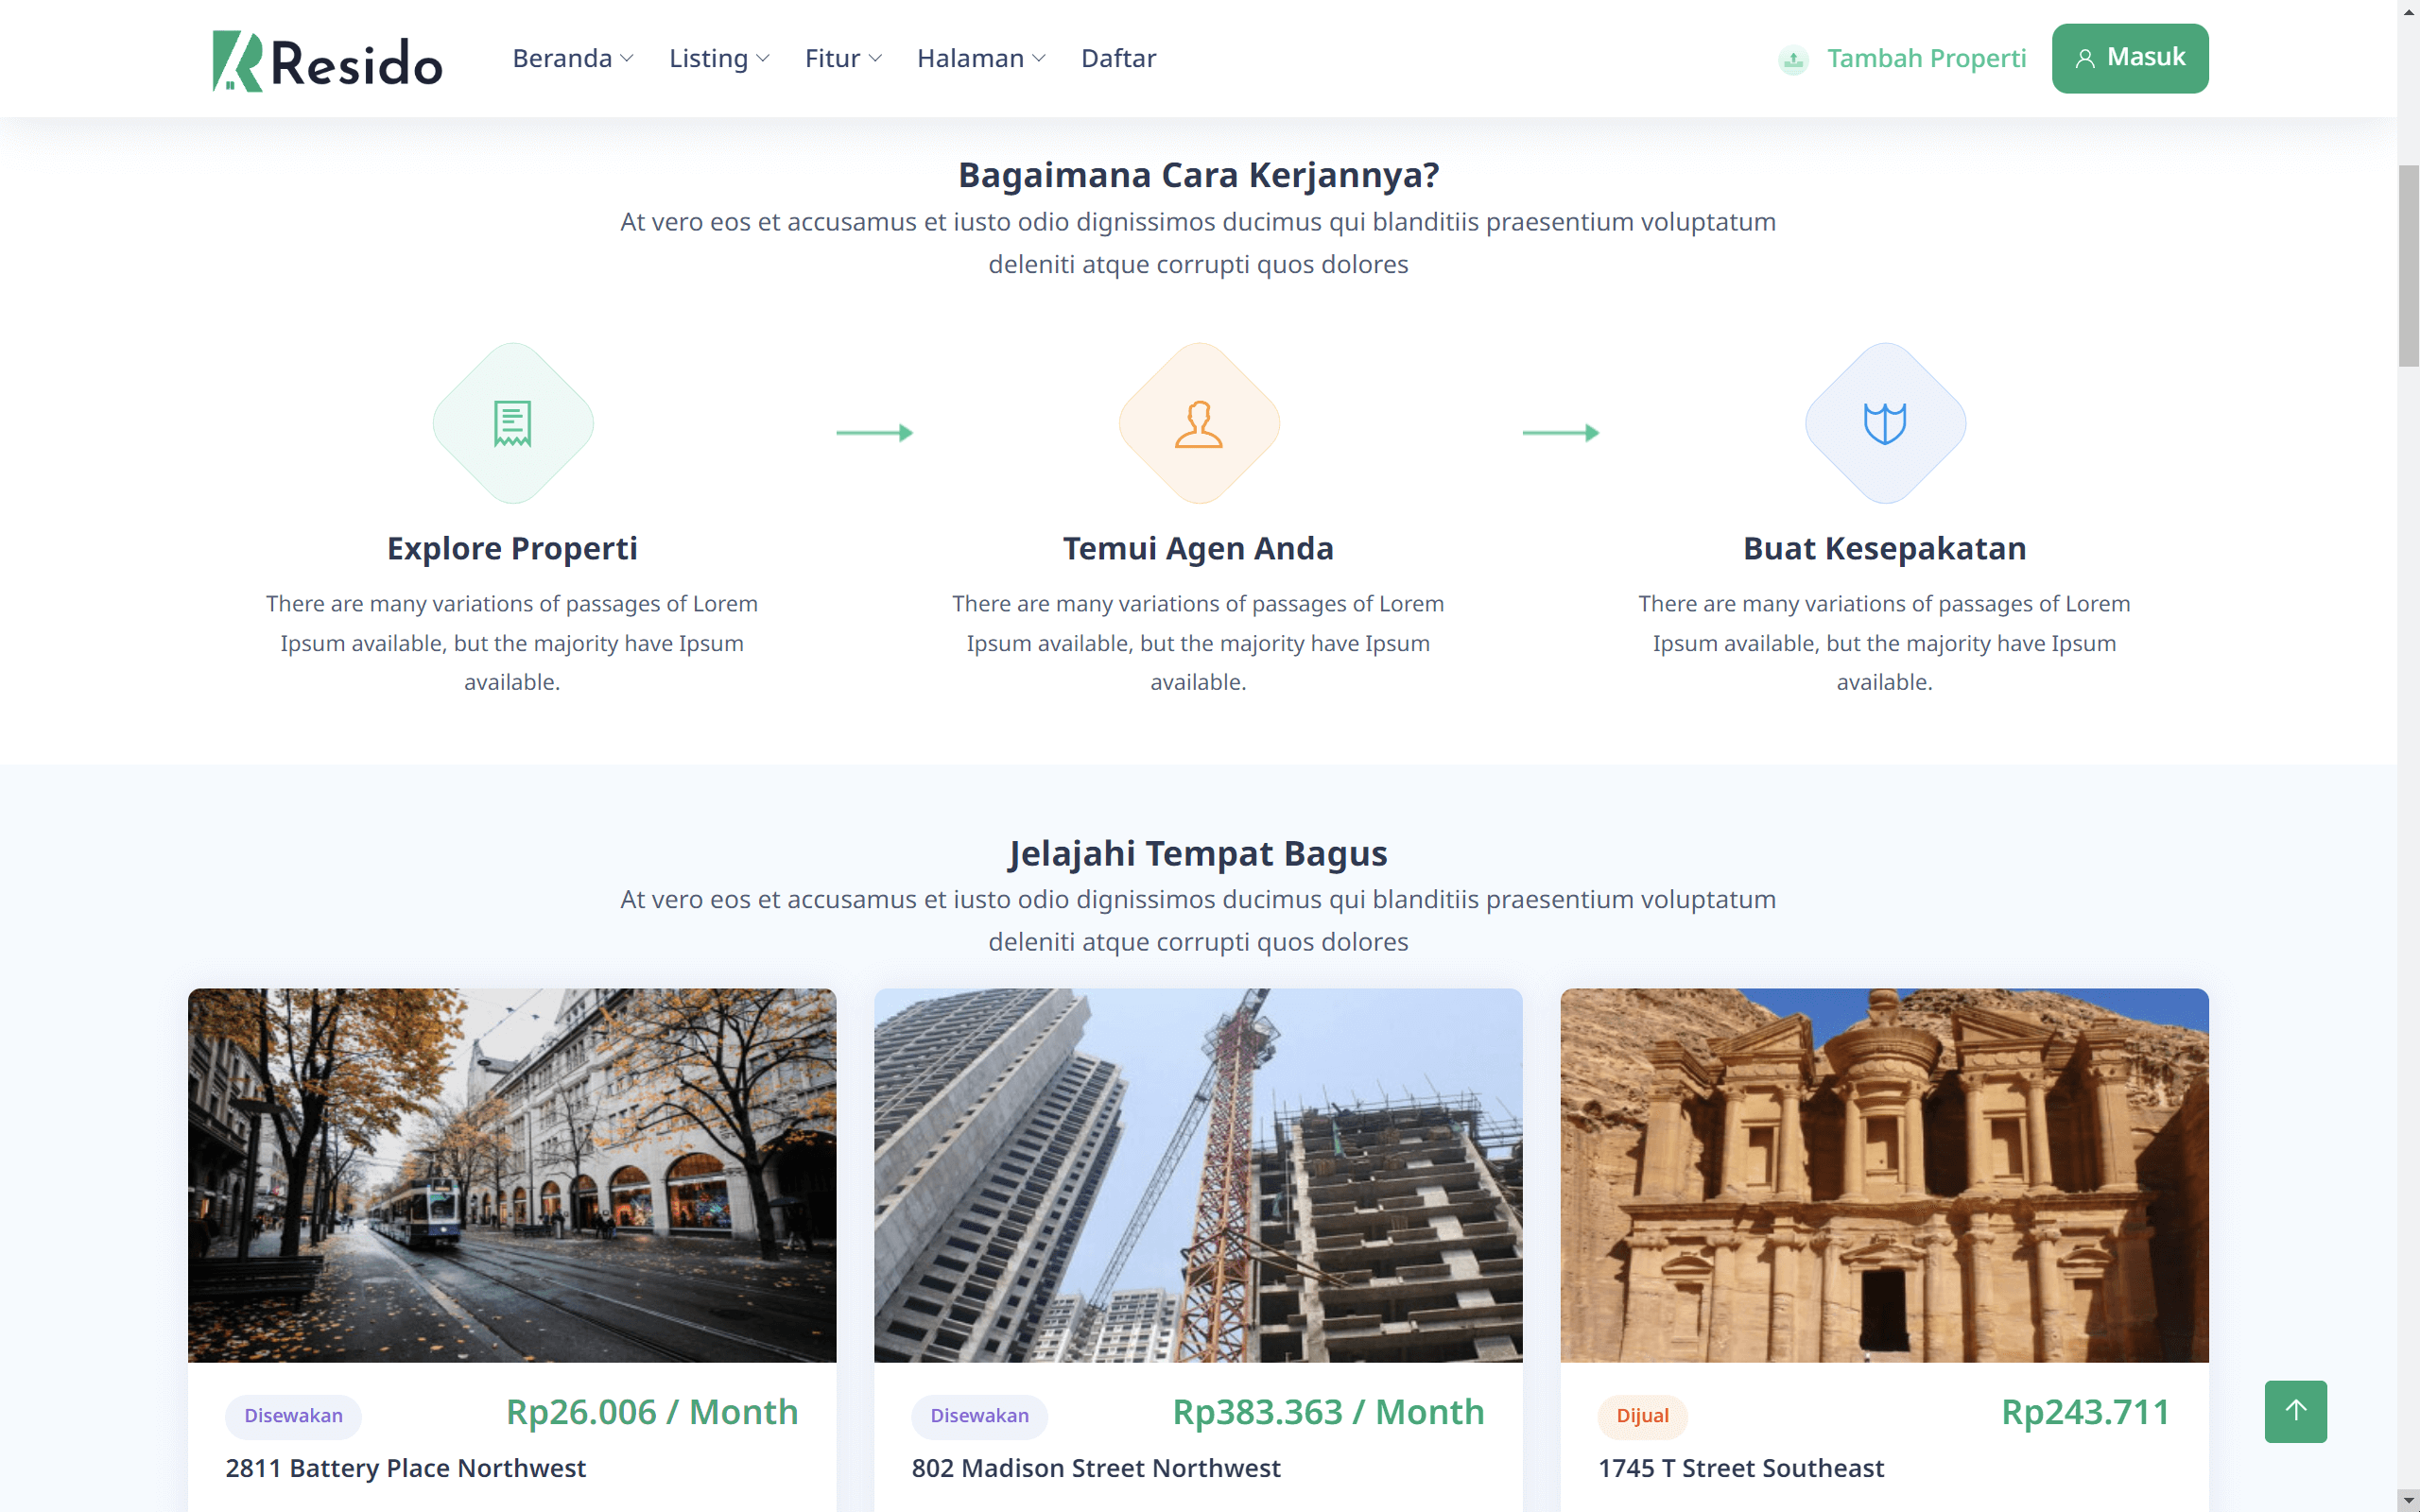Open the Tambah Properti link
2420x1512 pixels.
pos(1926,58)
